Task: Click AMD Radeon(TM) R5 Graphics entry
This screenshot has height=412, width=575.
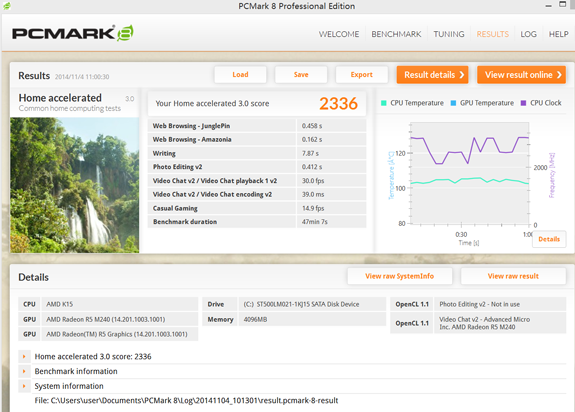Action: click(120, 334)
